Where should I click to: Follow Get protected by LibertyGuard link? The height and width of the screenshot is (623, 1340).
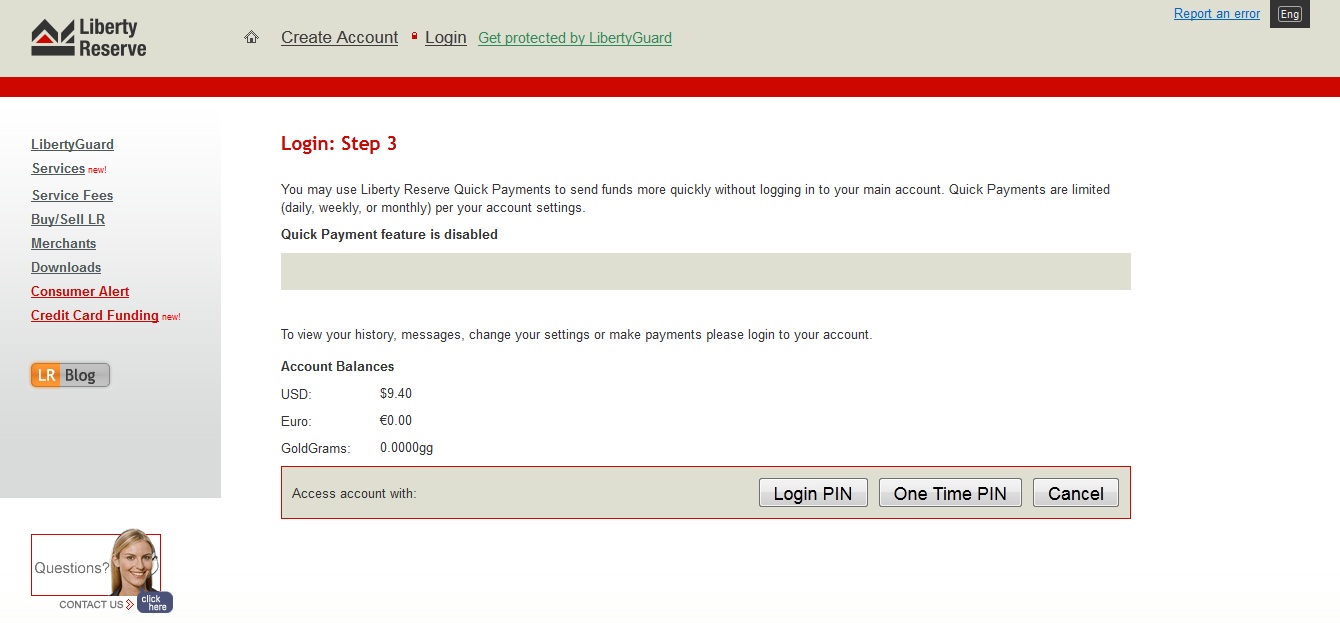coord(575,38)
